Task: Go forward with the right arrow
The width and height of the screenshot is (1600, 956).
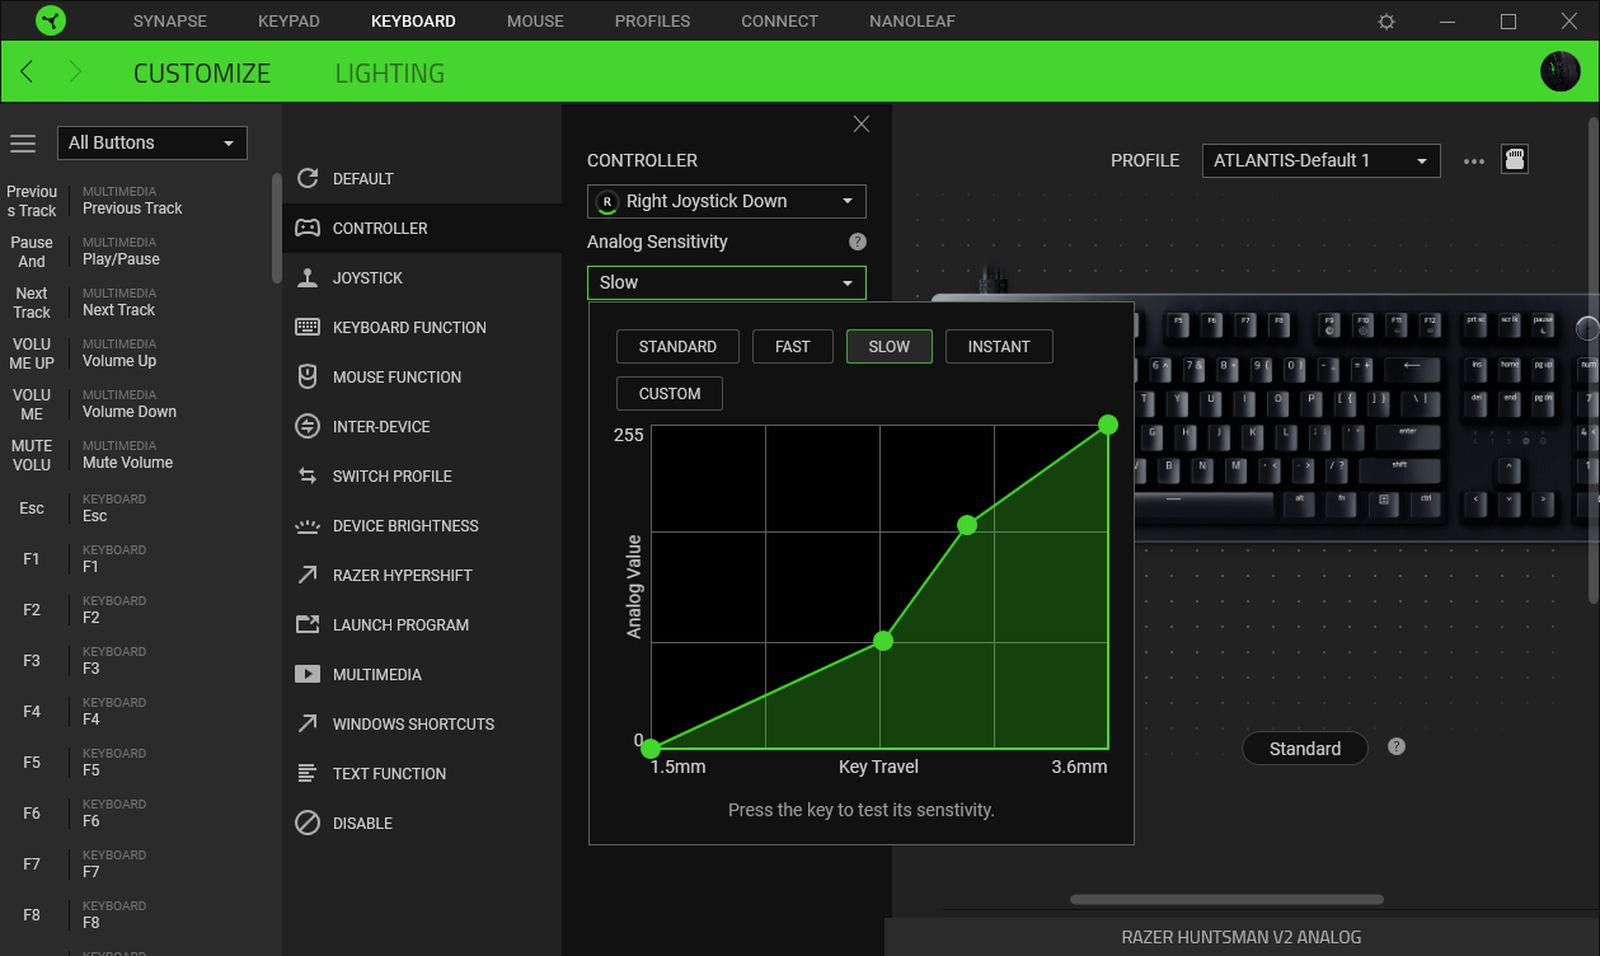Action: (75, 72)
